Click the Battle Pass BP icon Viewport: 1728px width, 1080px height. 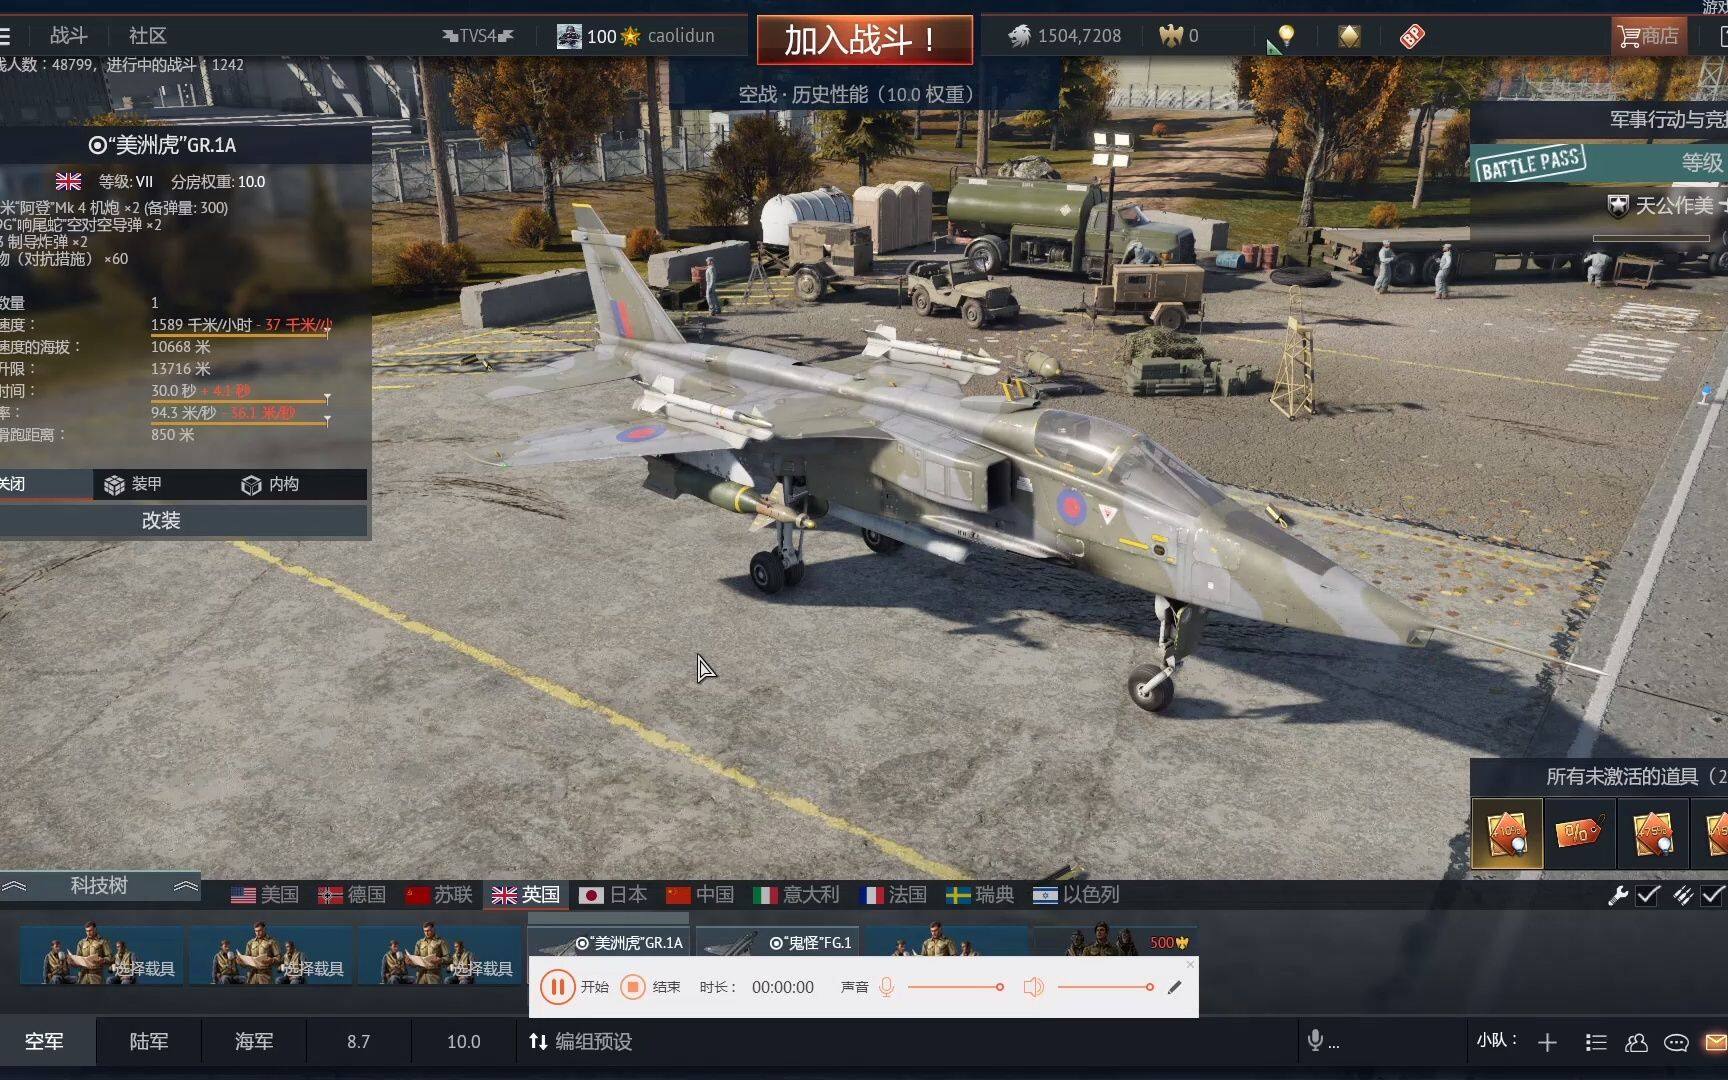click(x=1411, y=37)
